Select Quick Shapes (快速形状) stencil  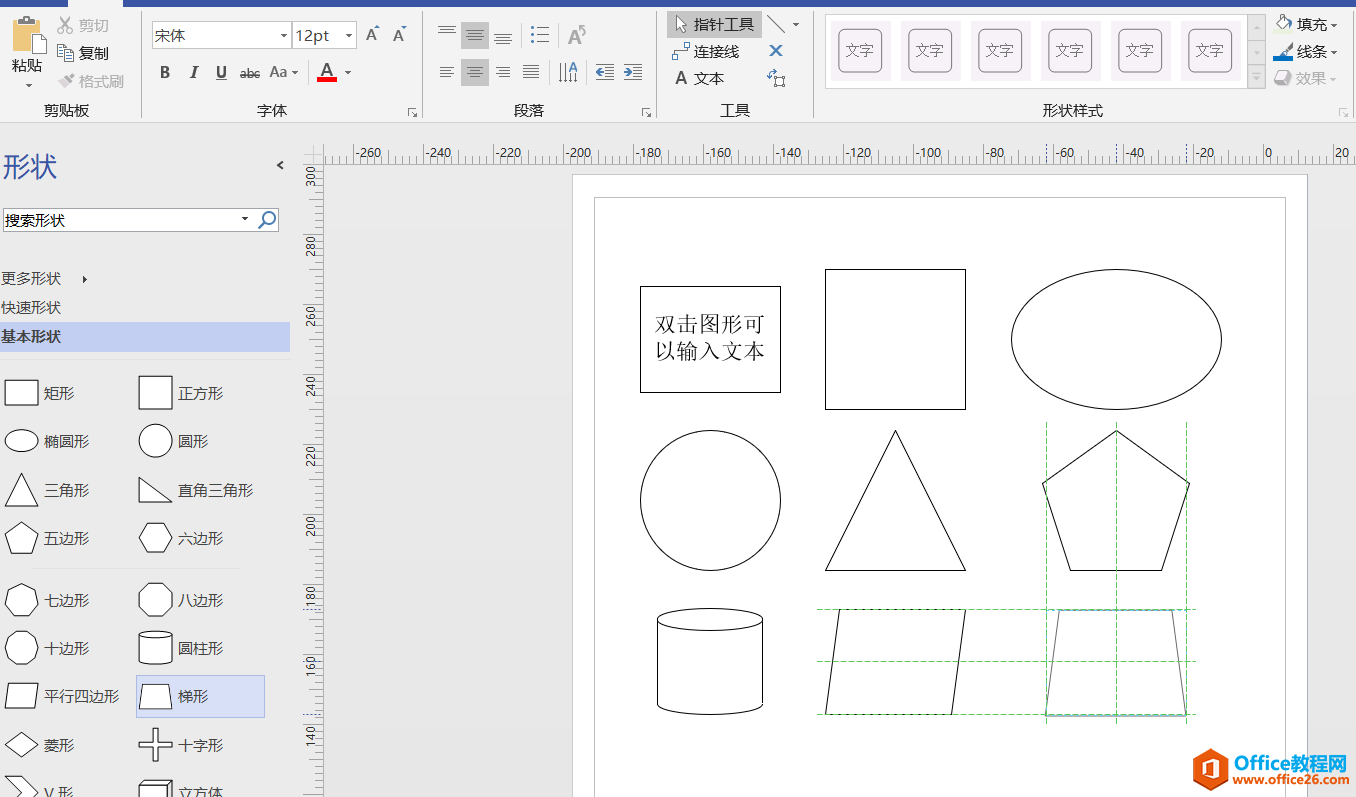pyautogui.click(x=31, y=308)
